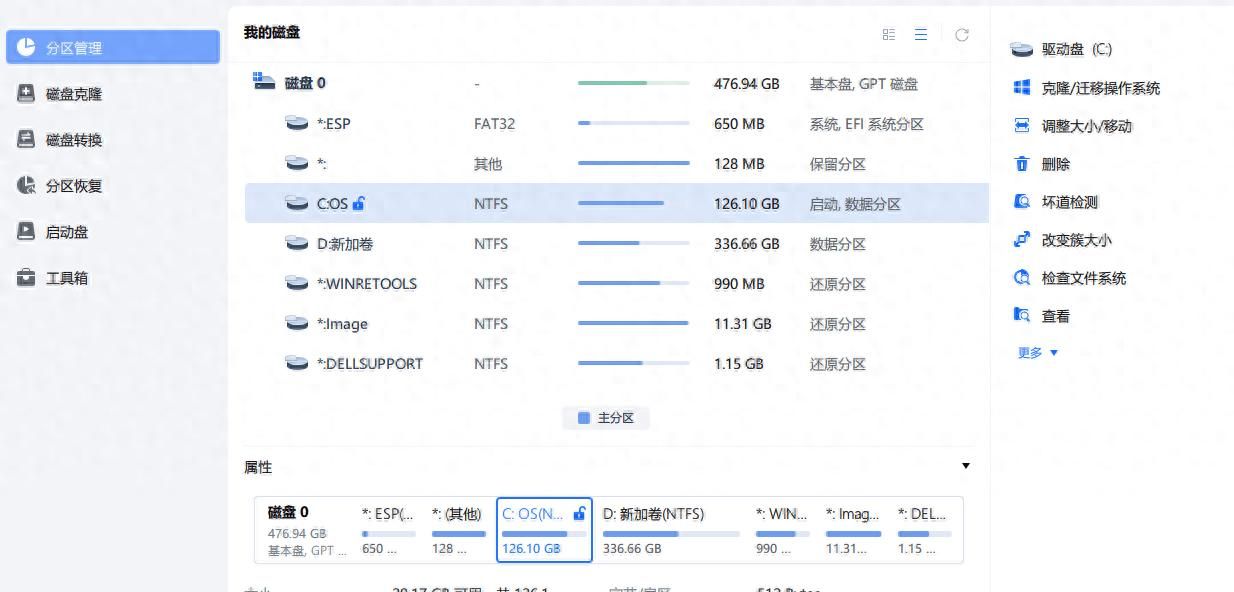The width and height of the screenshot is (1234, 592).
Task: Click the 改变簇大小 icon
Action: [x=1021, y=240]
